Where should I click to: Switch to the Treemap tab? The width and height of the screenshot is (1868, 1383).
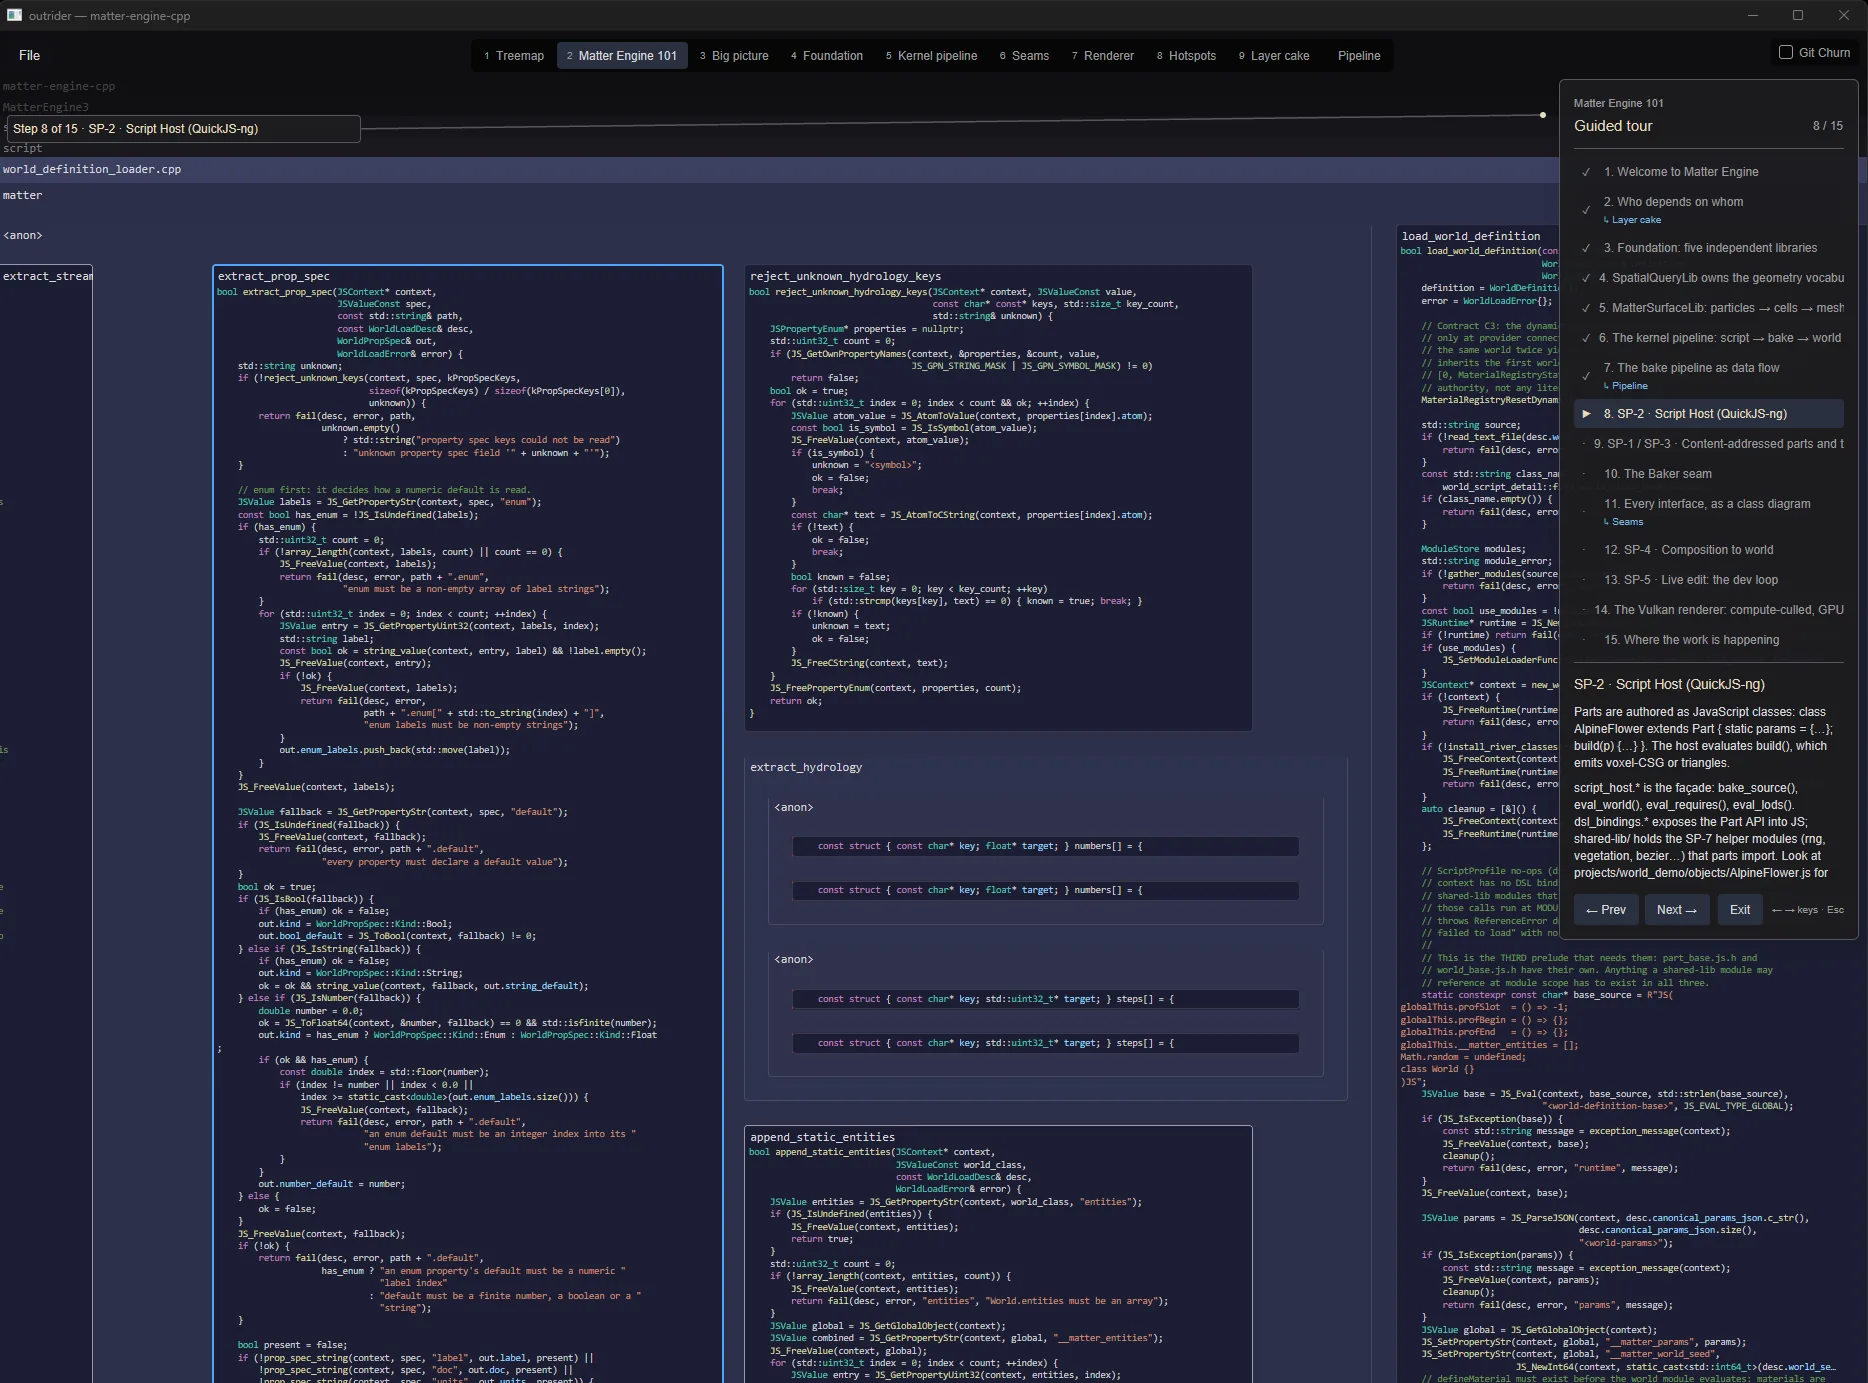pyautogui.click(x=514, y=56)
